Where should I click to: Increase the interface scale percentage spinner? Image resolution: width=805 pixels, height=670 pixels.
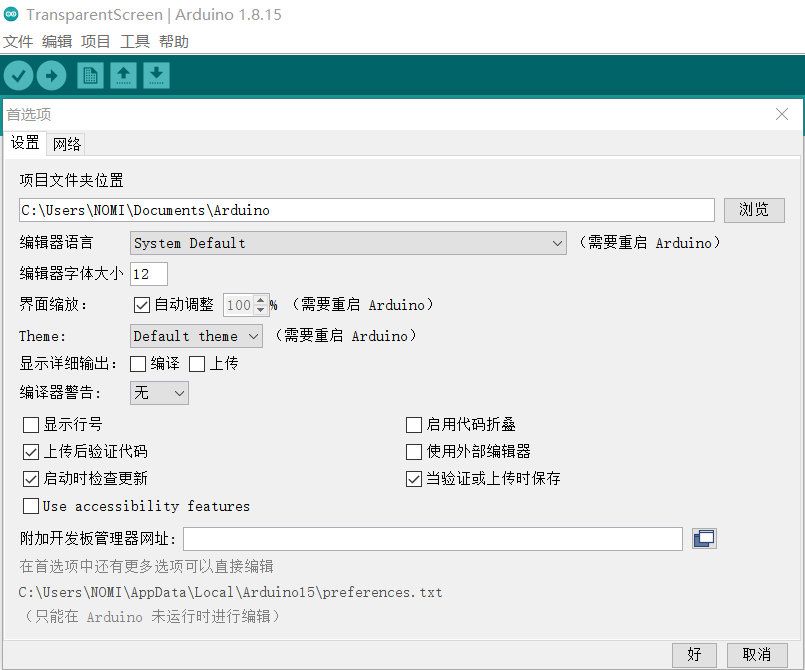pos(261,300)
